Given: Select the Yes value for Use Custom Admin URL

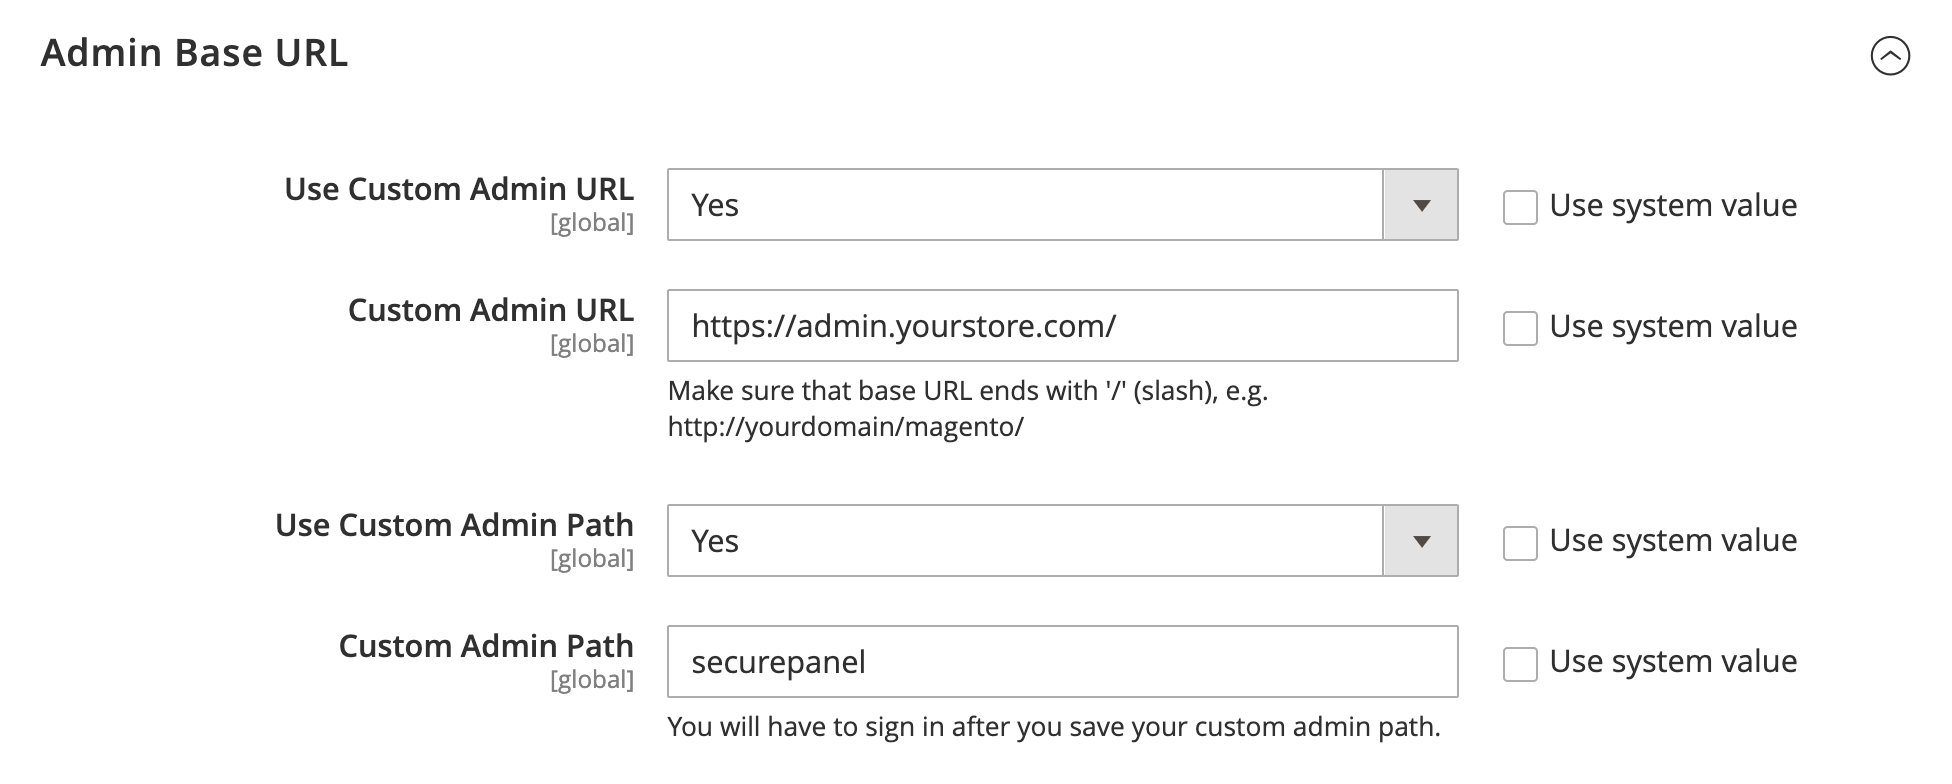Looking at the screenshot, I should pos(716,205).
